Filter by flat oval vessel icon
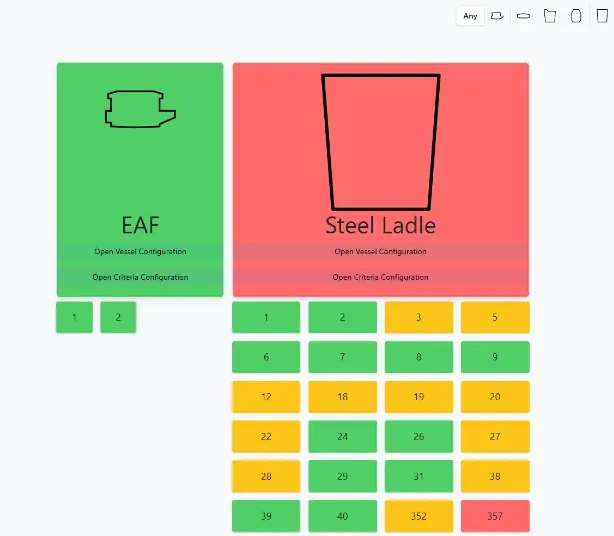614x536 pixels. click(523, 16)
